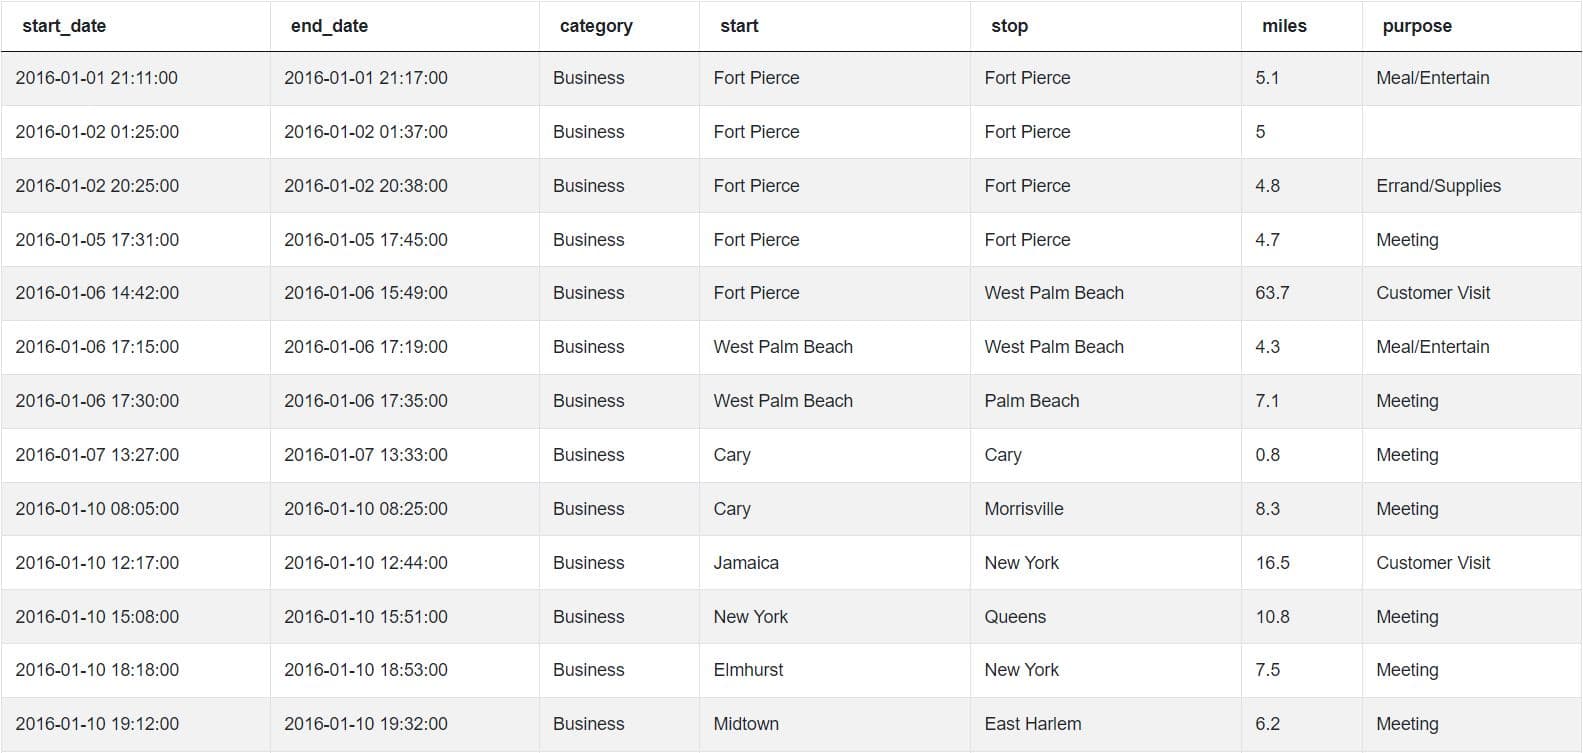Click the Elmhurst start cell

[x=748, y=670]
